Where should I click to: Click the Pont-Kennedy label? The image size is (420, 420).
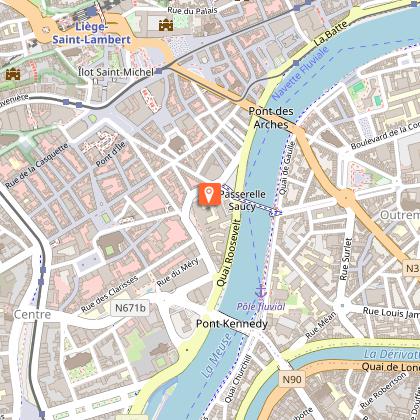[x=232, y=324]
